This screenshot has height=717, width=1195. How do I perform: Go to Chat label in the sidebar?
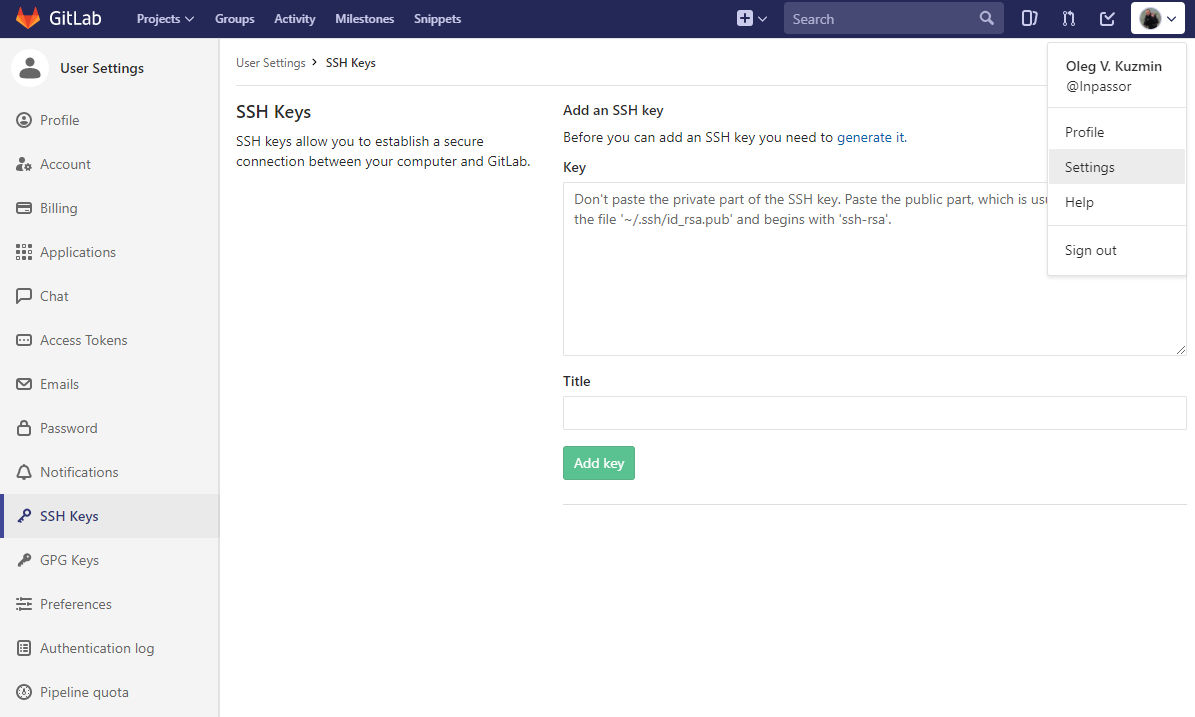pos(54,296)
